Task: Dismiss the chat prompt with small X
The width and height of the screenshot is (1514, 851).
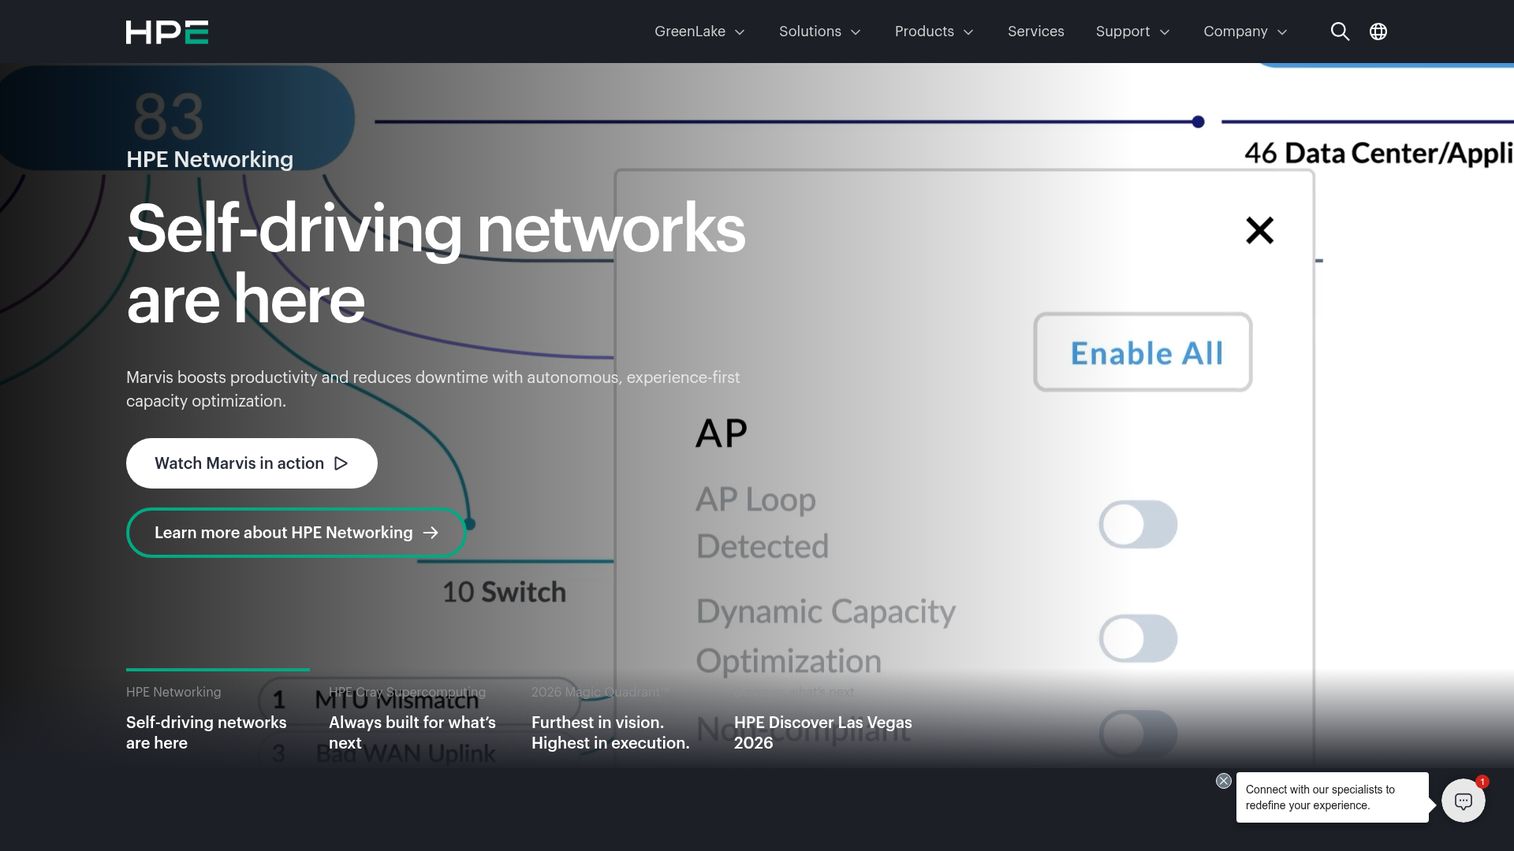Action: coord(1223,781)
